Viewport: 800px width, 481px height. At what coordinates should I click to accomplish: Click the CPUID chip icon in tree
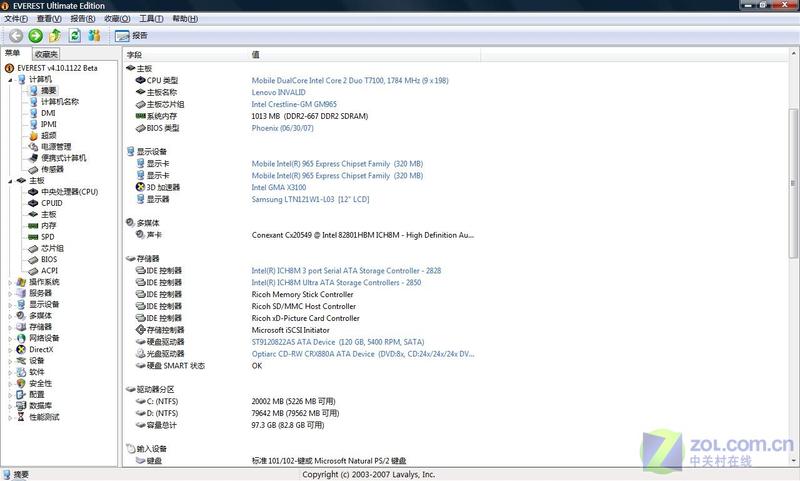(33, 203)
